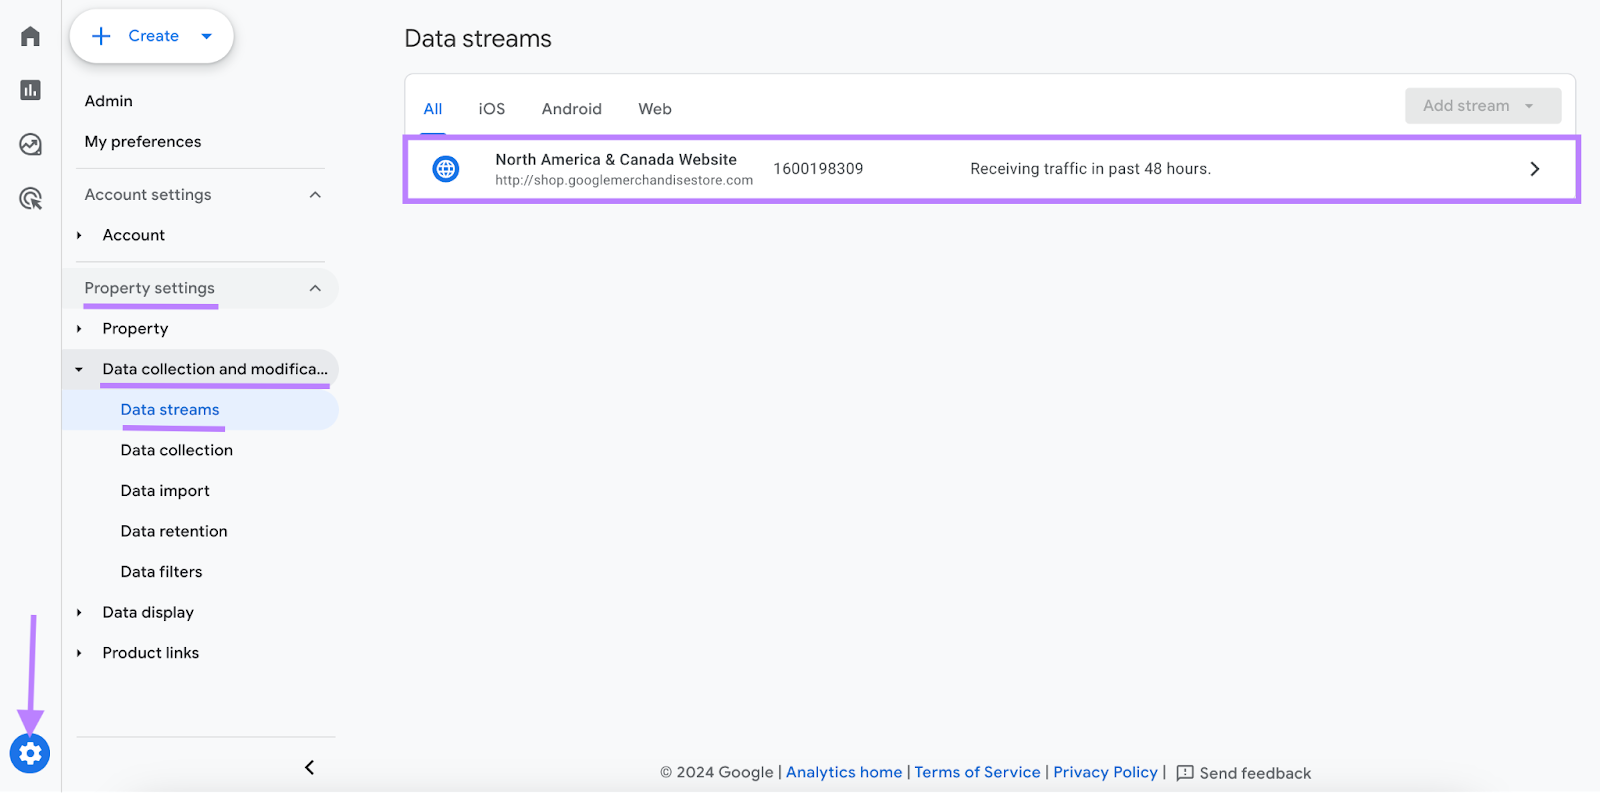This screenshot has width=1600, height=793.
Task: Open the Explore icon in left rail
Action: pos(31,144)
